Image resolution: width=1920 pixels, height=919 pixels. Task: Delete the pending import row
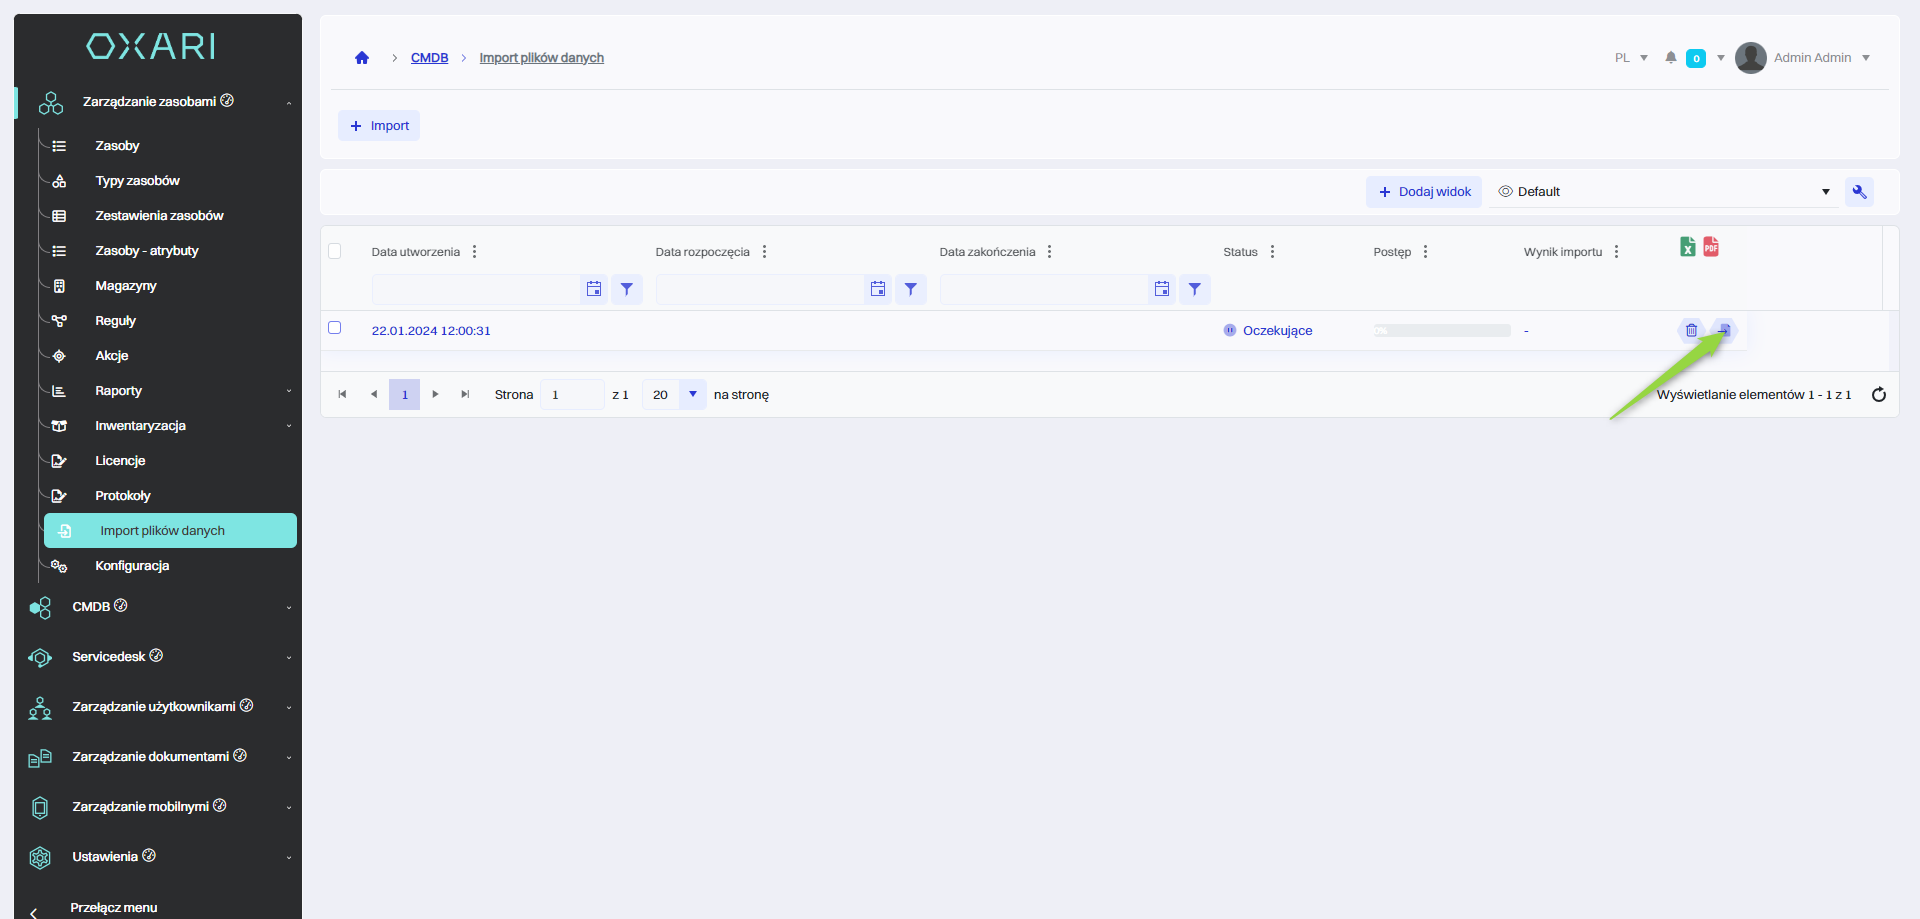tap(1691, 330)
